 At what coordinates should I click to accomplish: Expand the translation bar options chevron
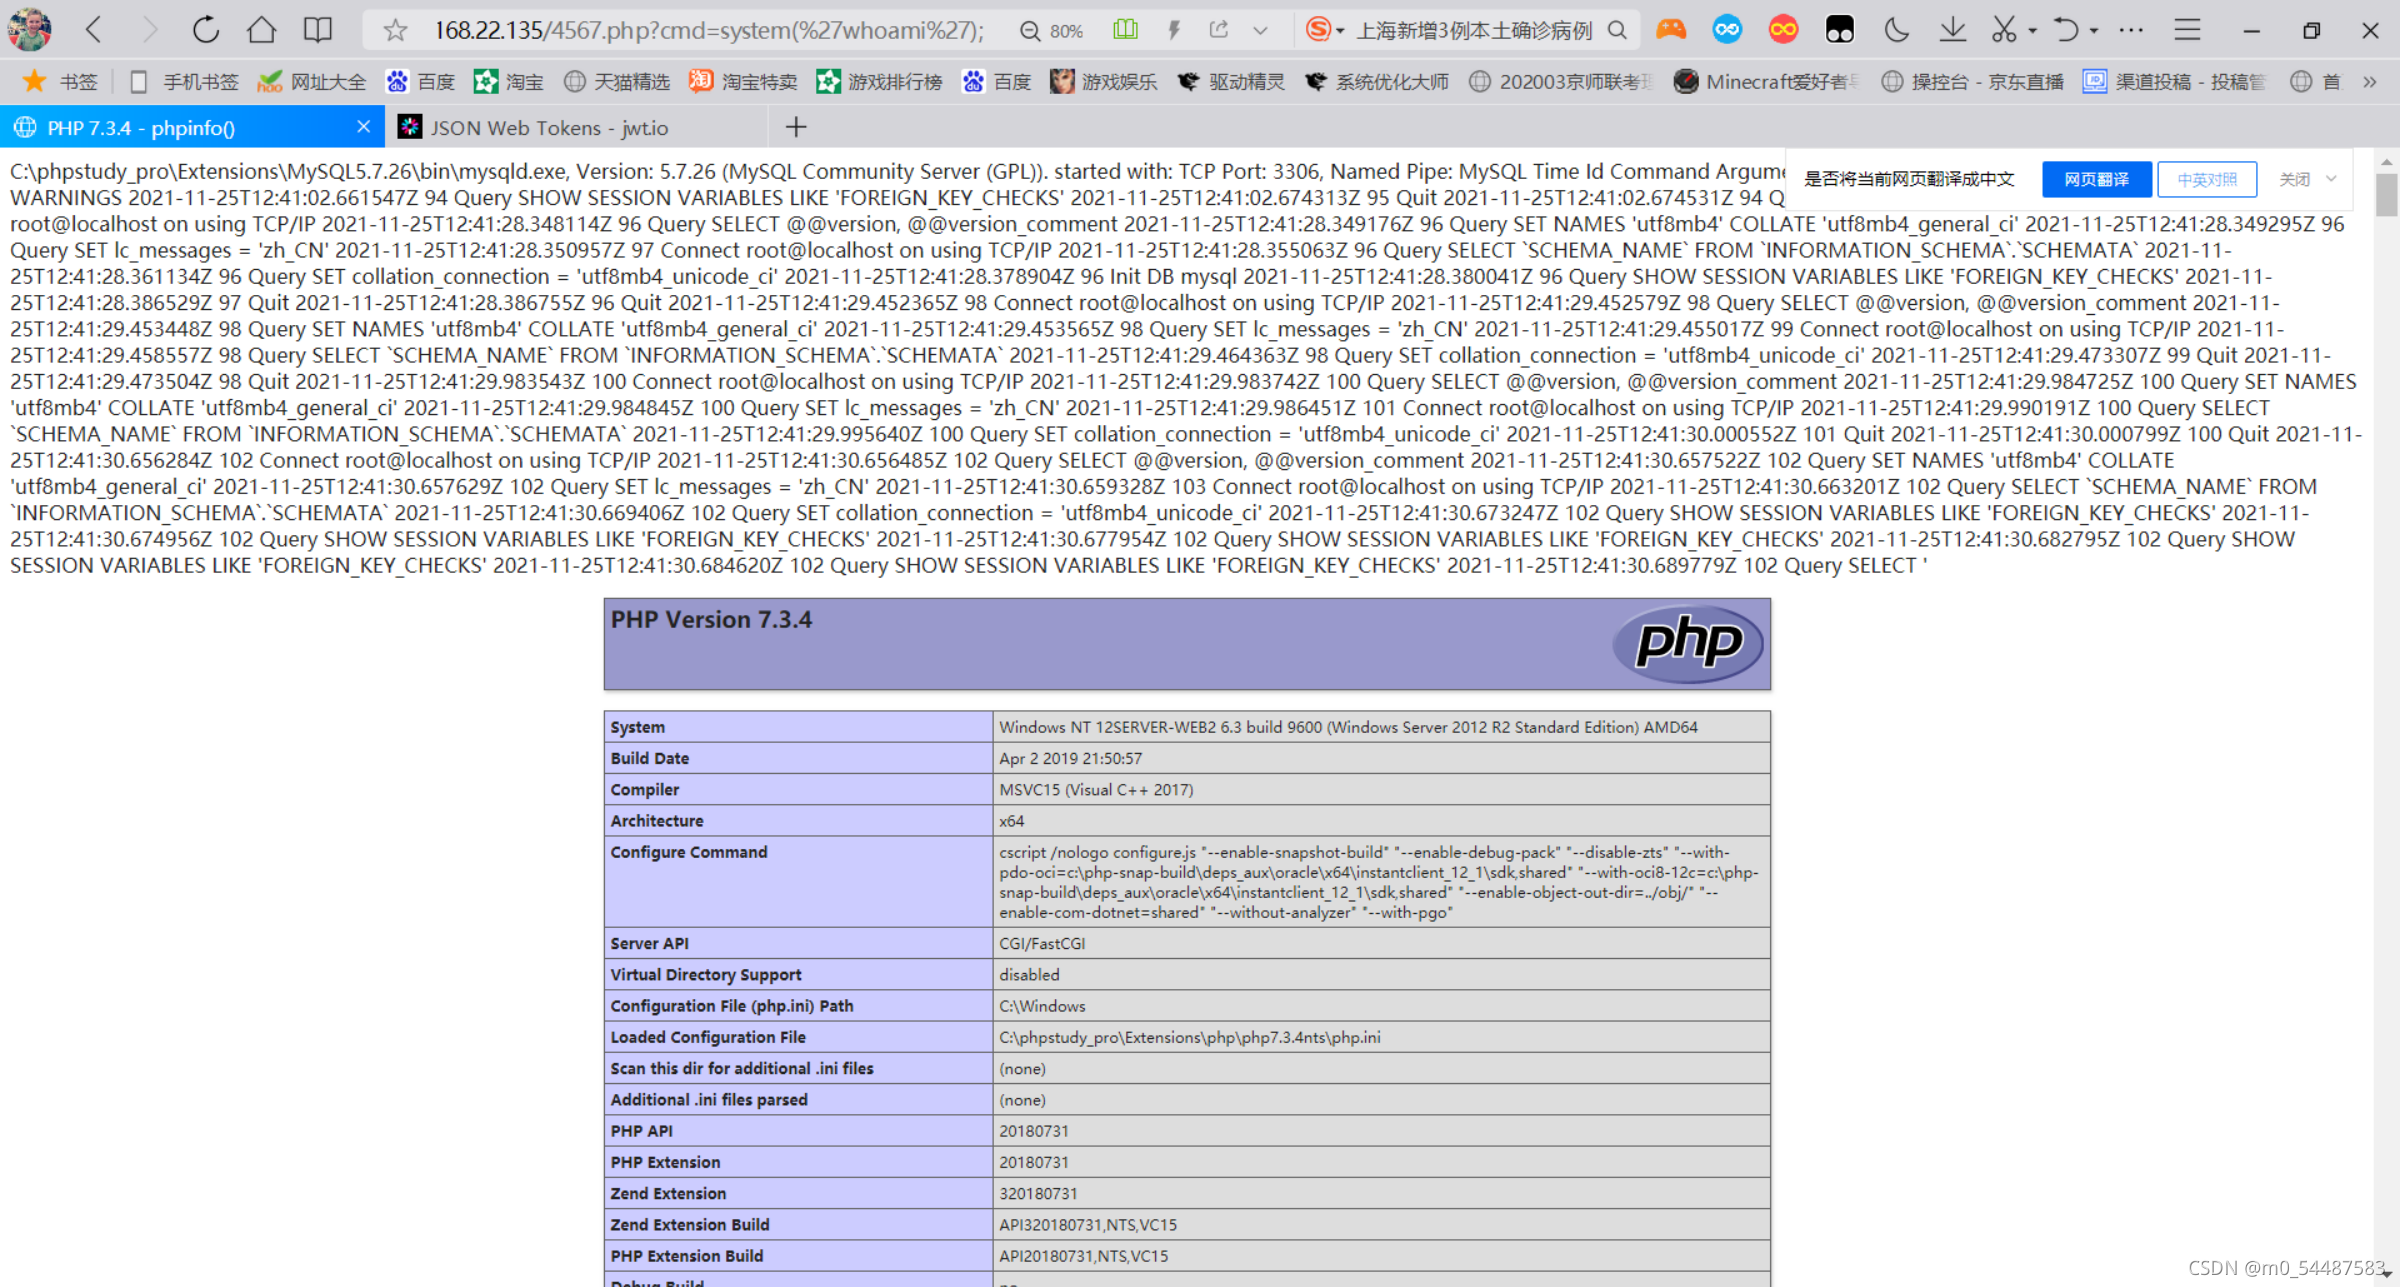pos(2331,179)
